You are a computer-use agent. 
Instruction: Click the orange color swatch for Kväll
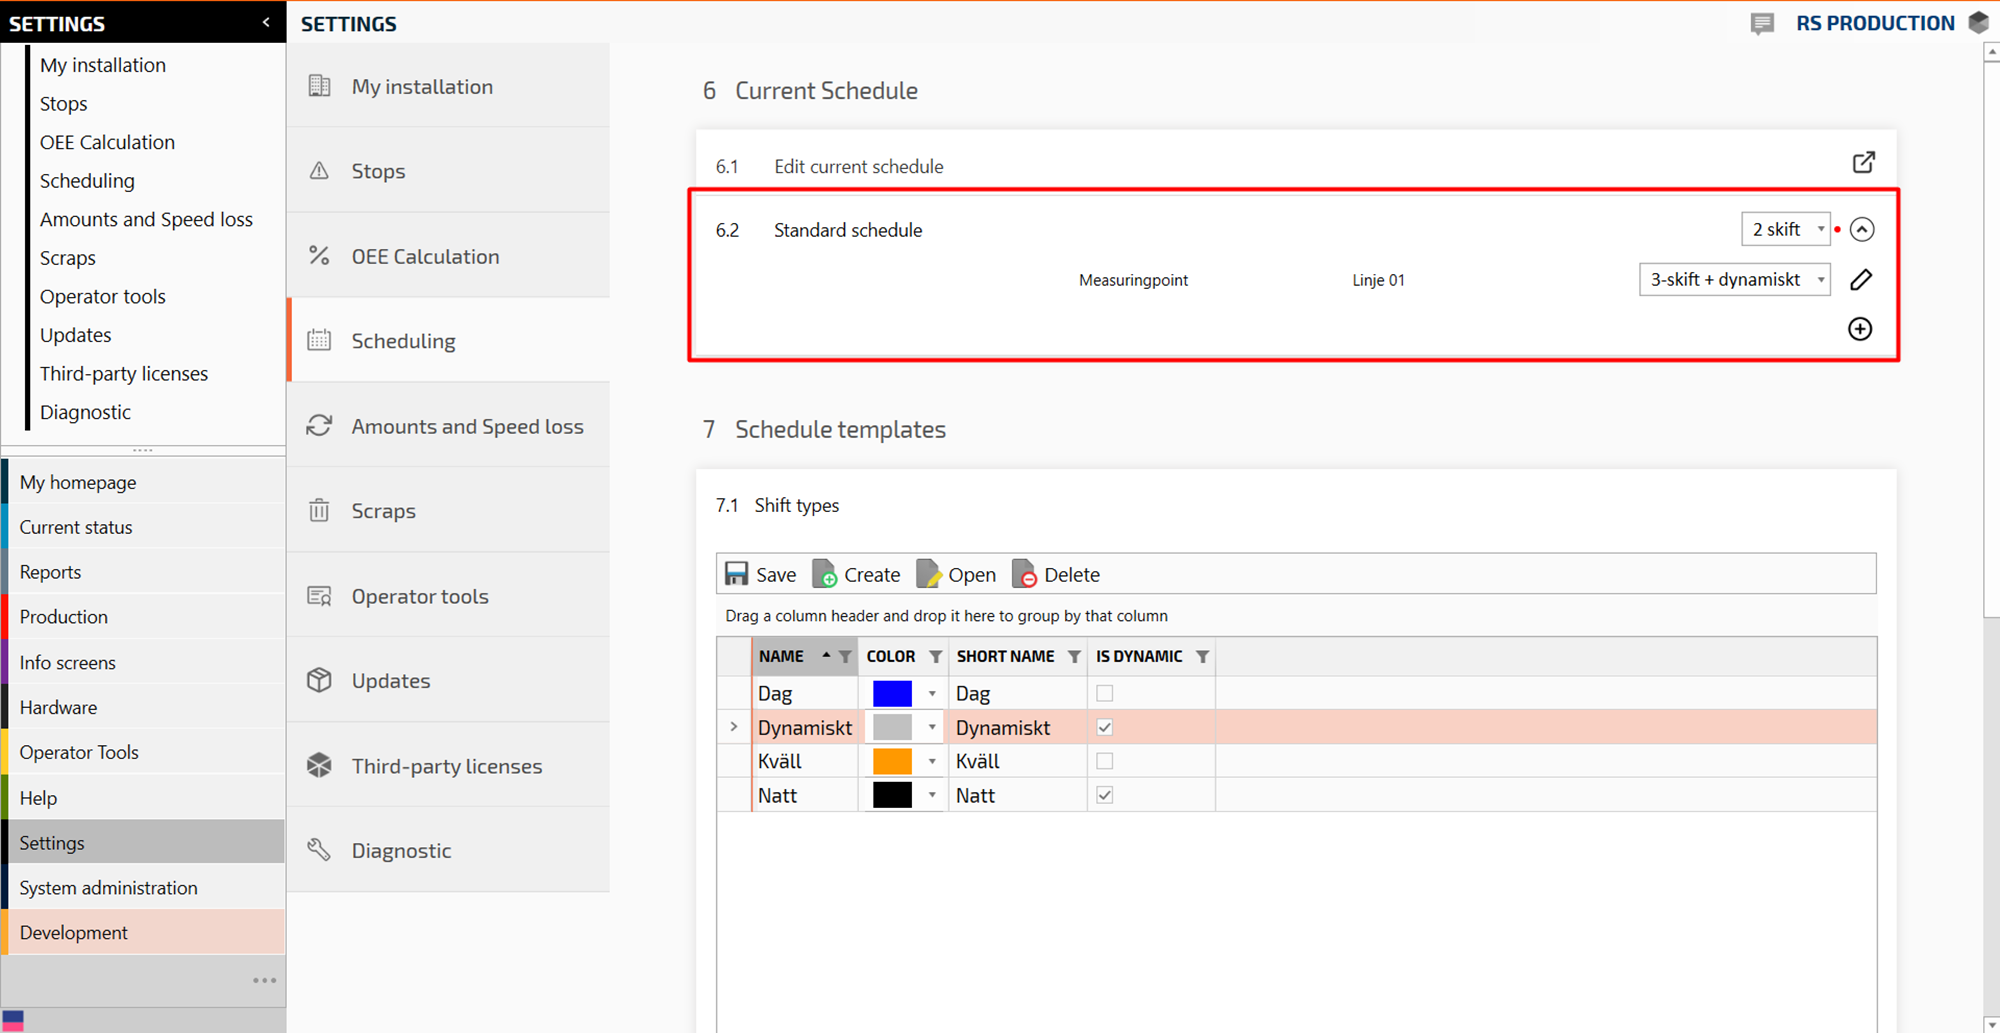(892, 761)
